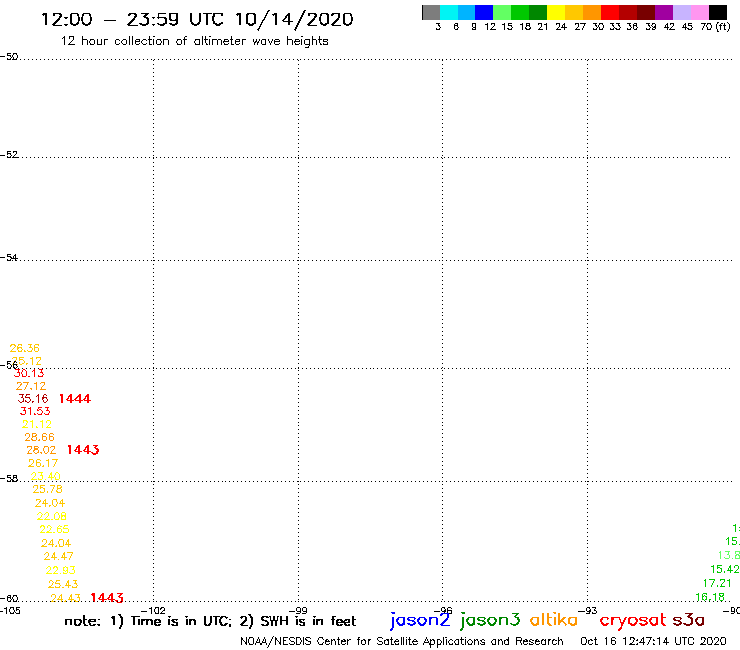Click the green wave height value 15.42
This screenshot has width=740, height=650.
pyautogui.click(x=724, y=569)
